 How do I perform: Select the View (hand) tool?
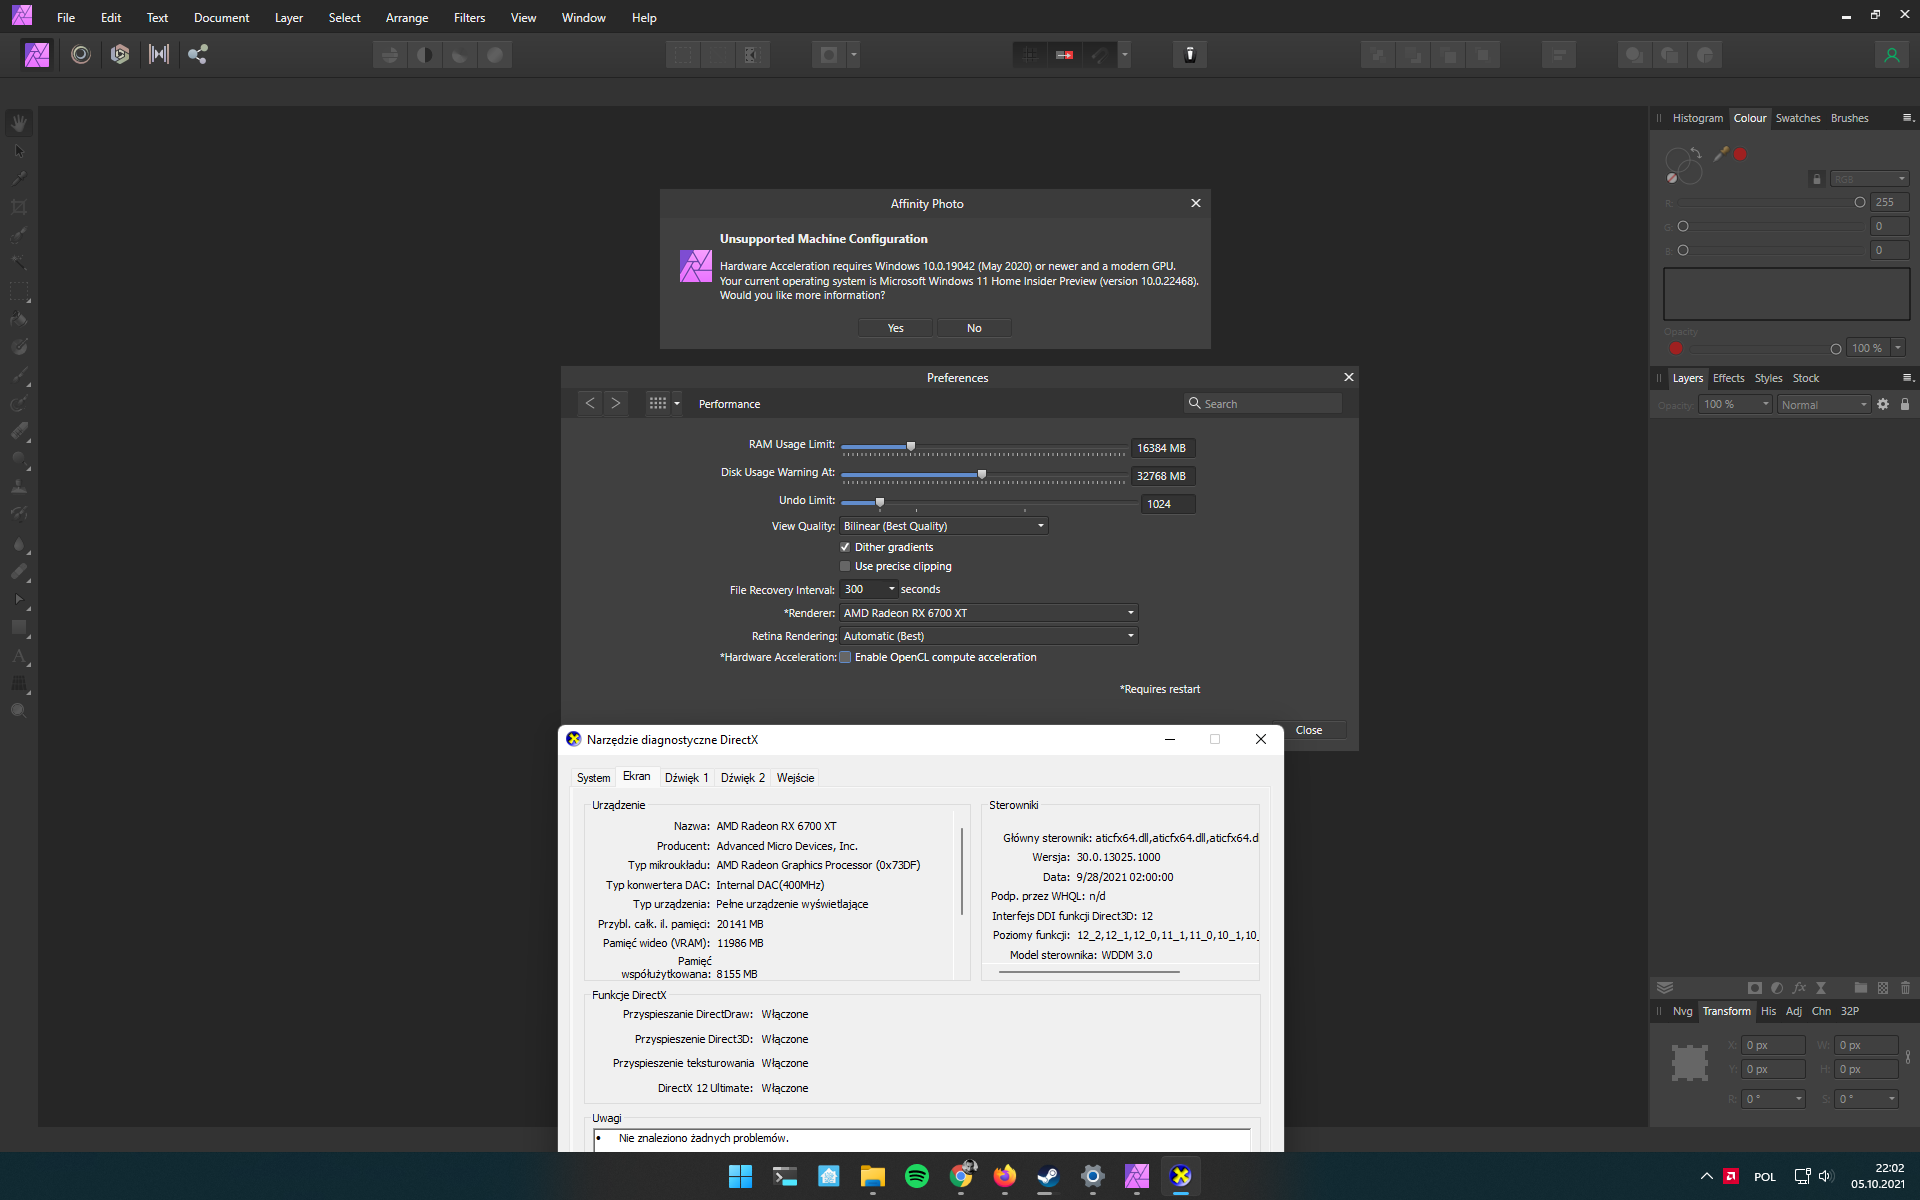tap(19, 123)
